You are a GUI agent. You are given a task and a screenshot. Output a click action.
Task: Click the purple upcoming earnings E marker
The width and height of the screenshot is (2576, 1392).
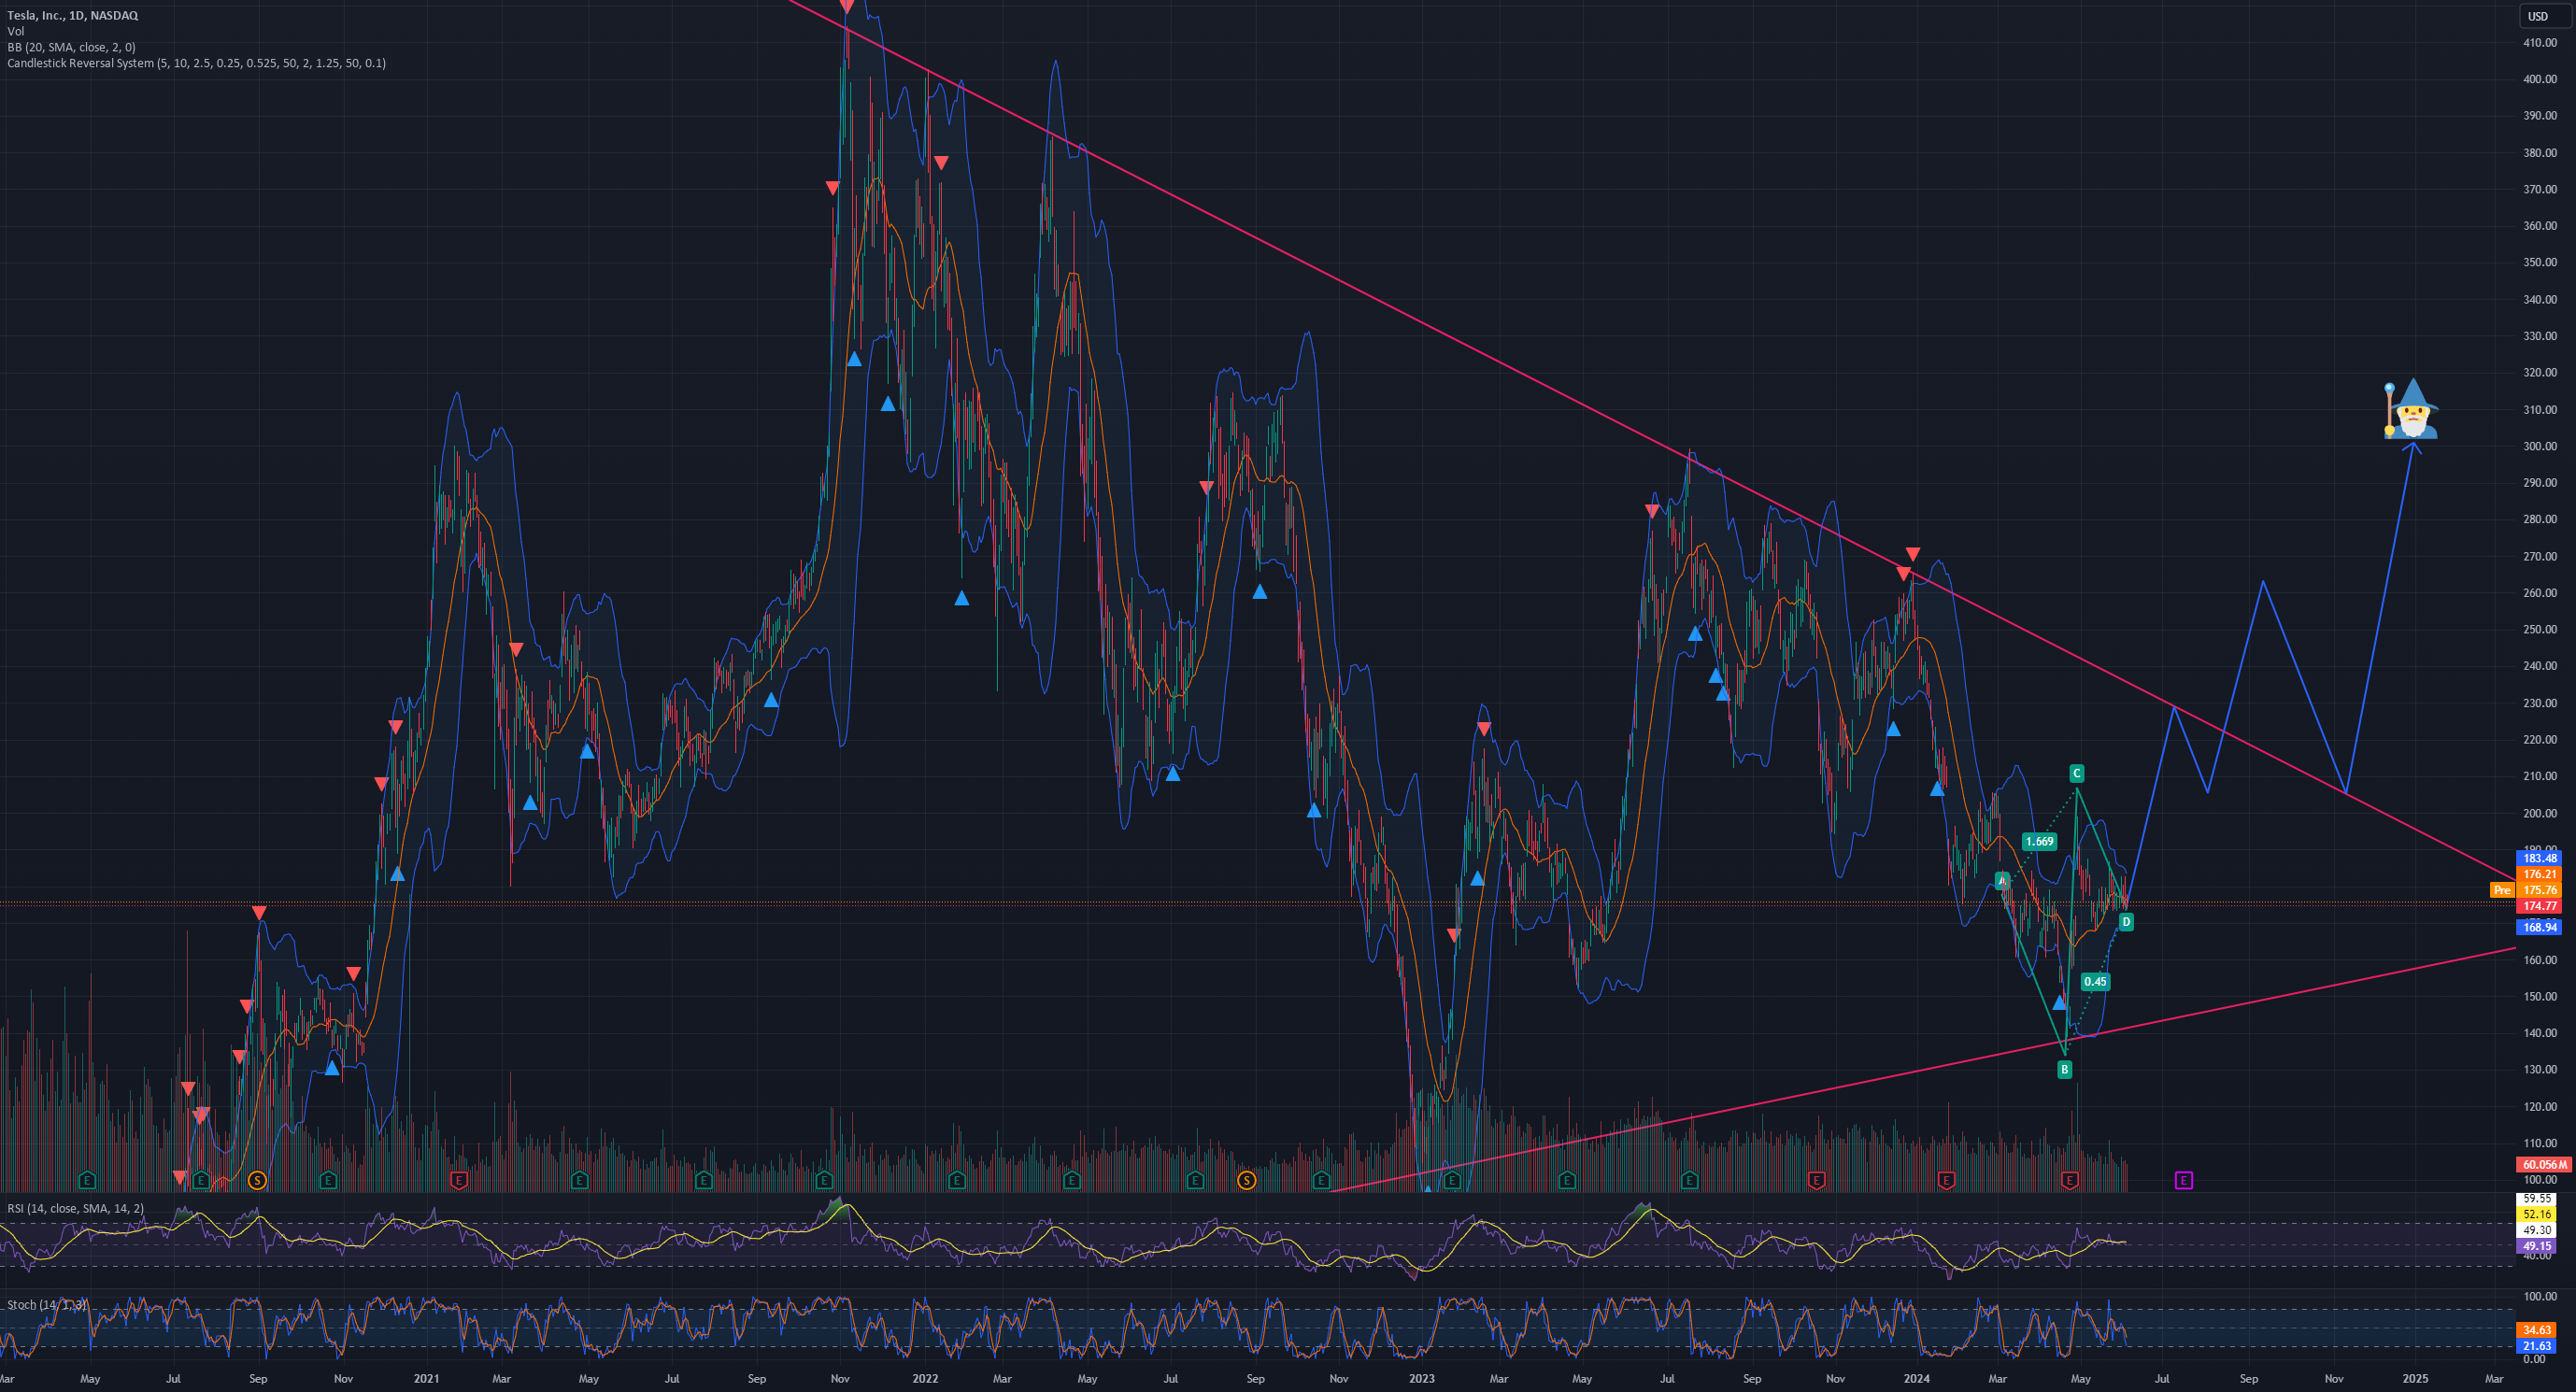[2183, 1181]
